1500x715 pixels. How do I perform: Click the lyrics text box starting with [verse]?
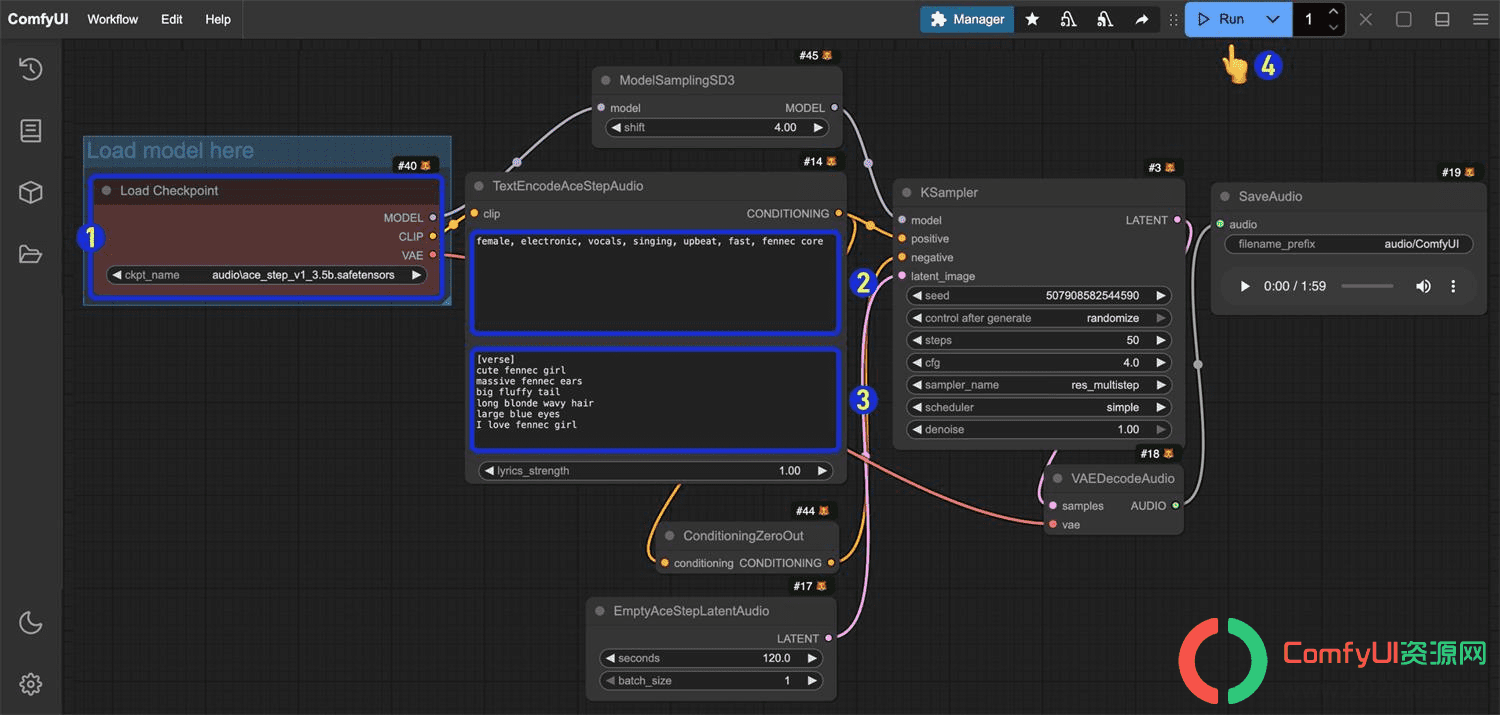pos(655,399)
